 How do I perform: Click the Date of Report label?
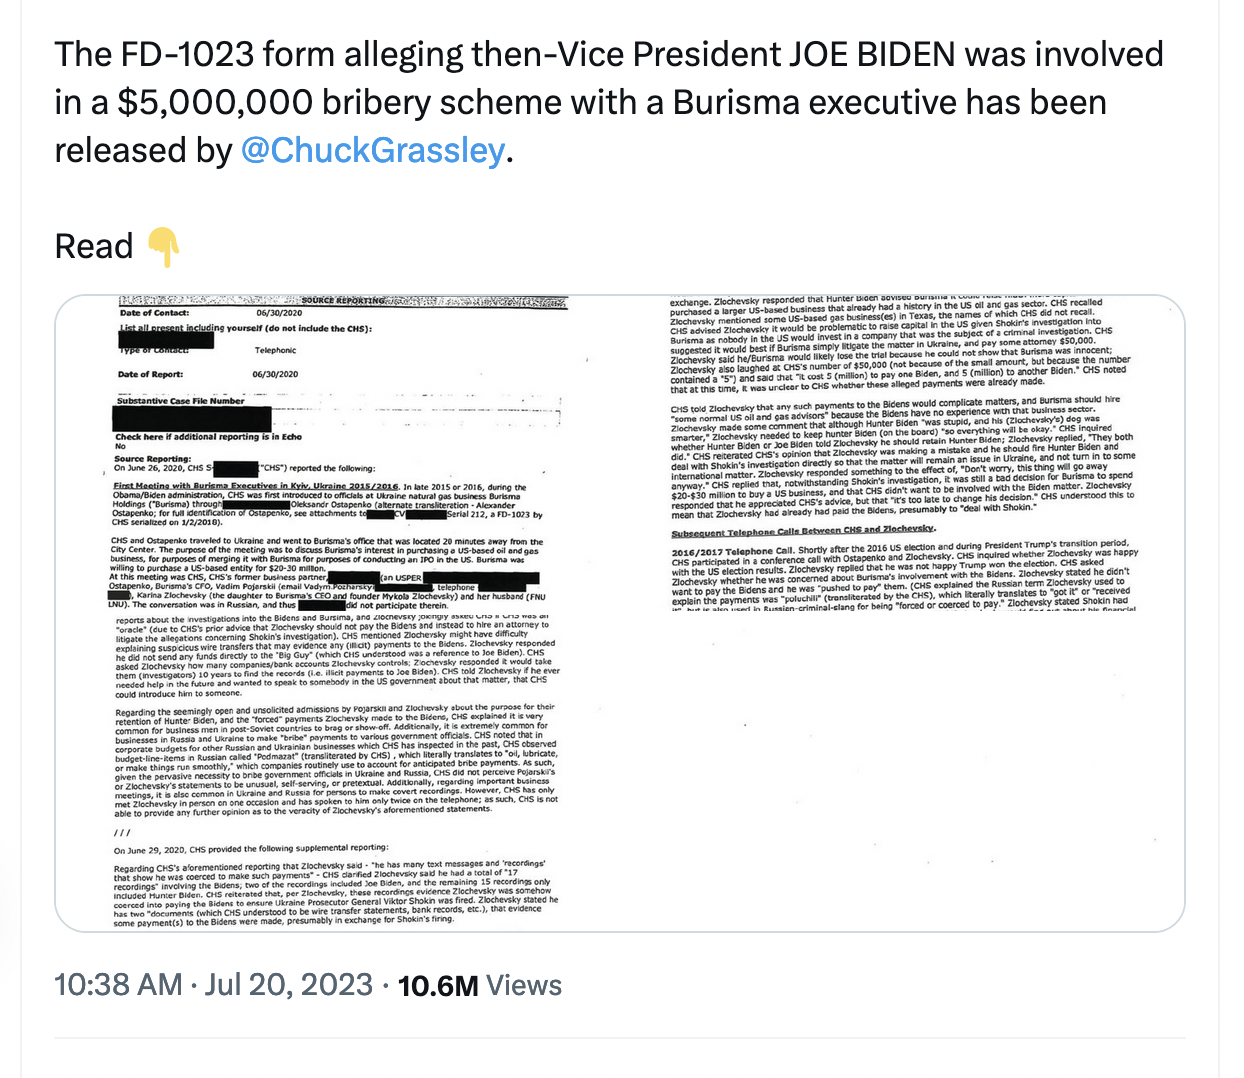[x=150, y=374]
